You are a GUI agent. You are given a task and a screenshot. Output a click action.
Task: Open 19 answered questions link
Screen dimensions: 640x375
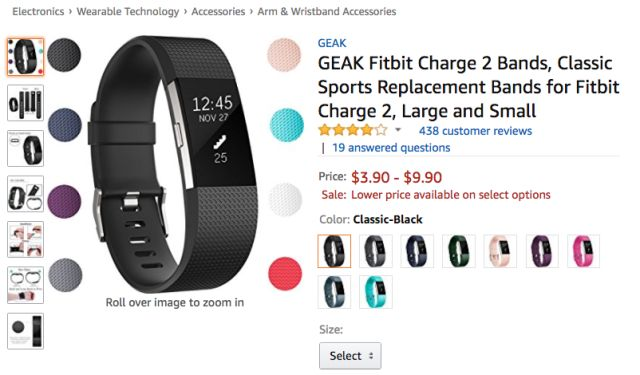click(391, 148)
